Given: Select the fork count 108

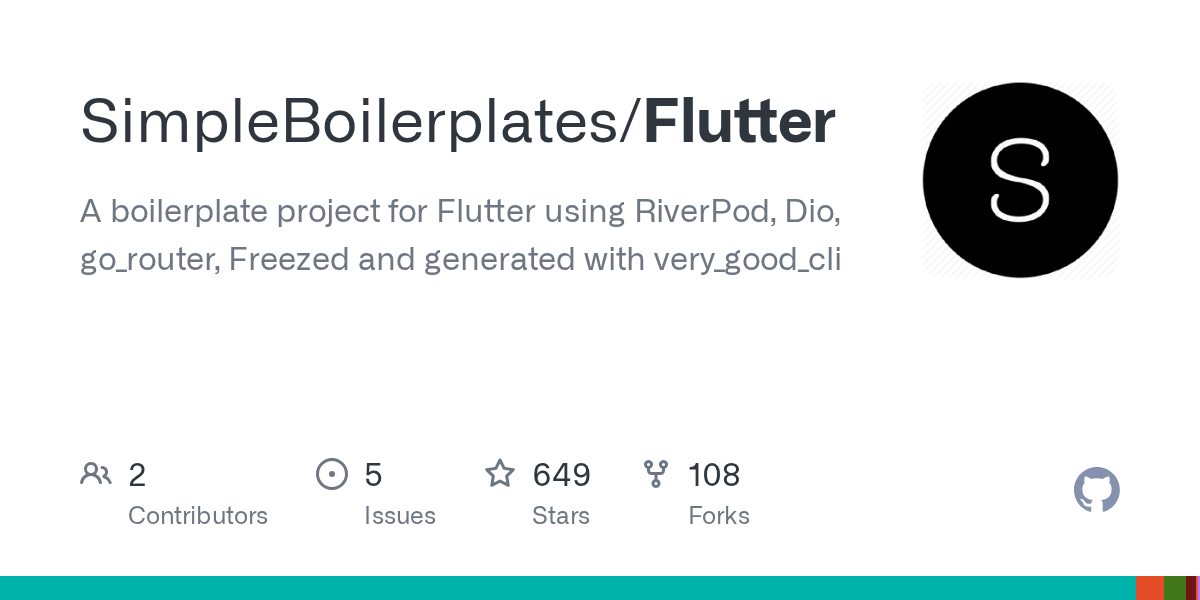Looking at the screenshot, I should pyautogui.click(x=714, y=475).
